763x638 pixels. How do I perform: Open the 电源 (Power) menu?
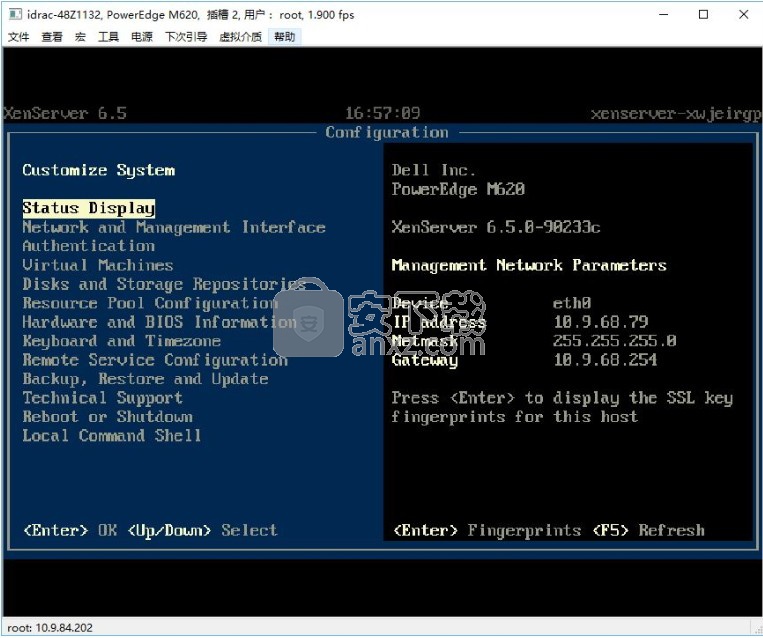pos(142,36)
